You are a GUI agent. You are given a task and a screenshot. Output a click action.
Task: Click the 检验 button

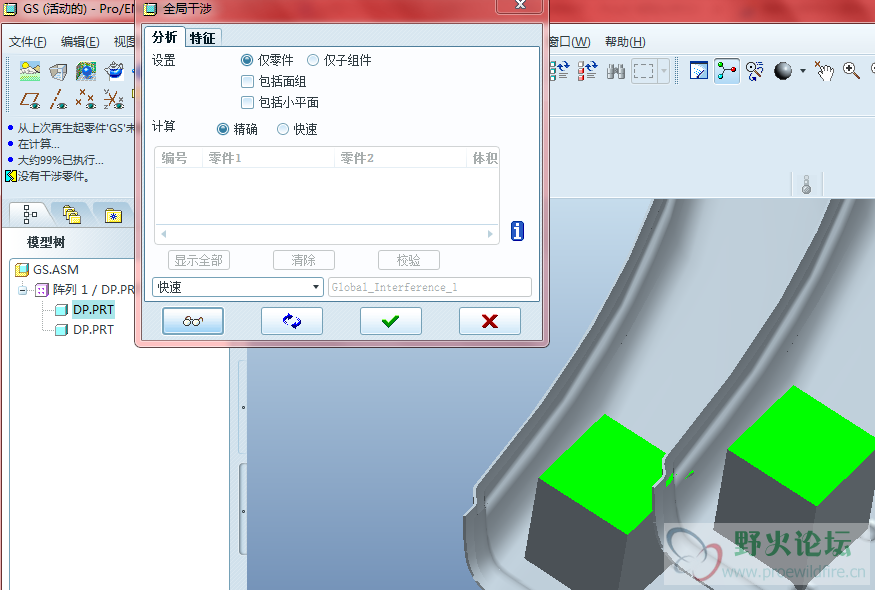[x=408, y=260]
